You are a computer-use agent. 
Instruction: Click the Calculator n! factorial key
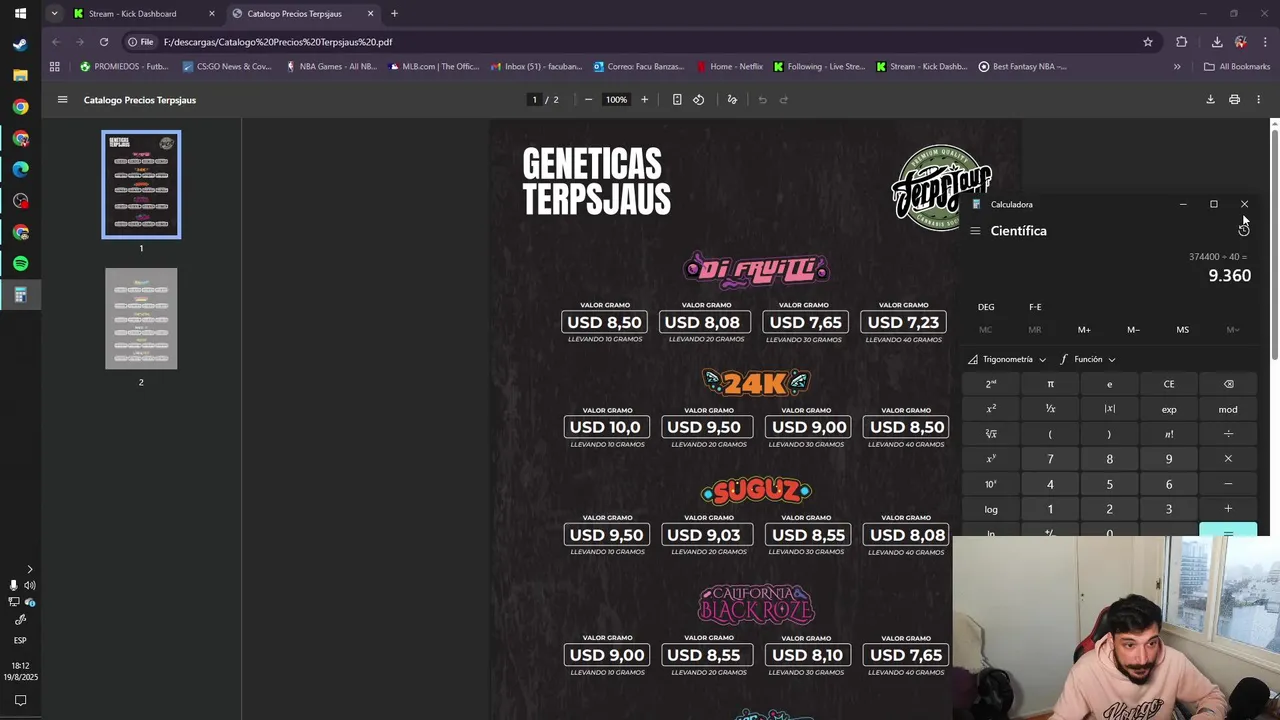click(x=1169, y=434)
